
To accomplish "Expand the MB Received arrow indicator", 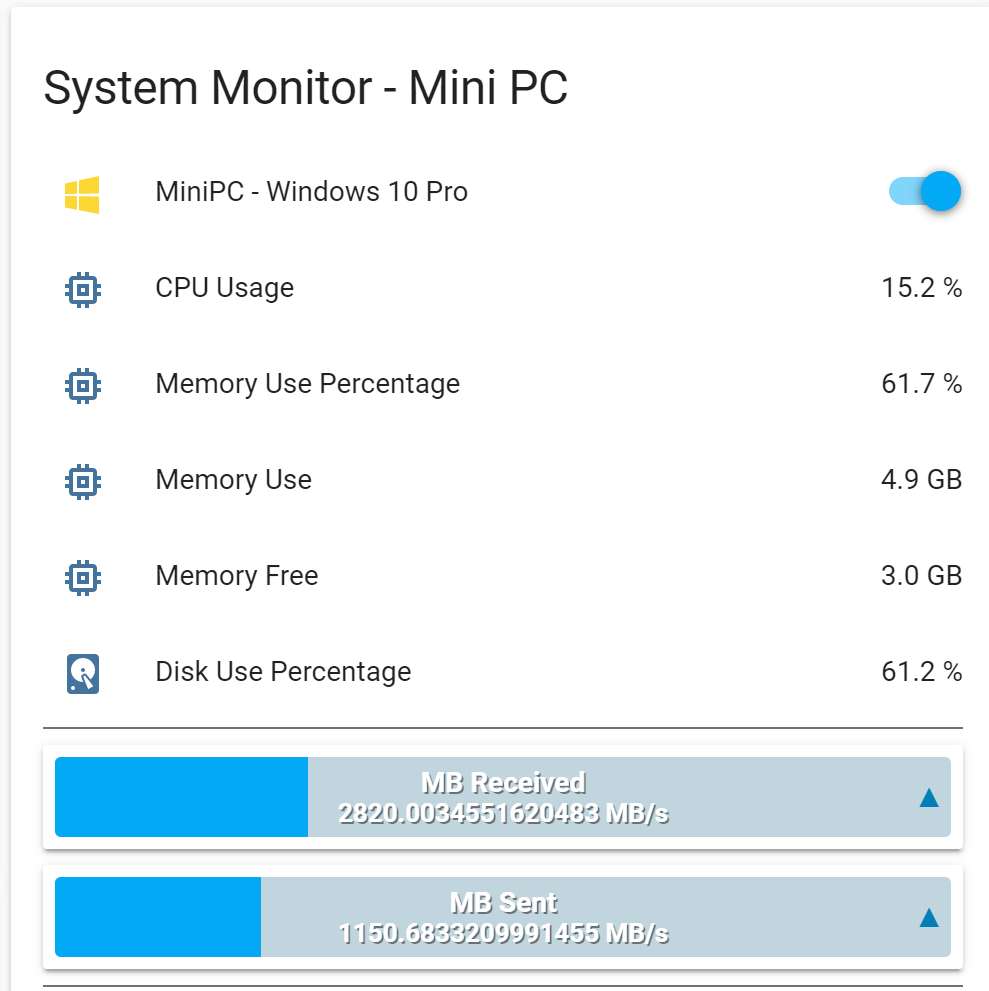I will pos(929,797).
